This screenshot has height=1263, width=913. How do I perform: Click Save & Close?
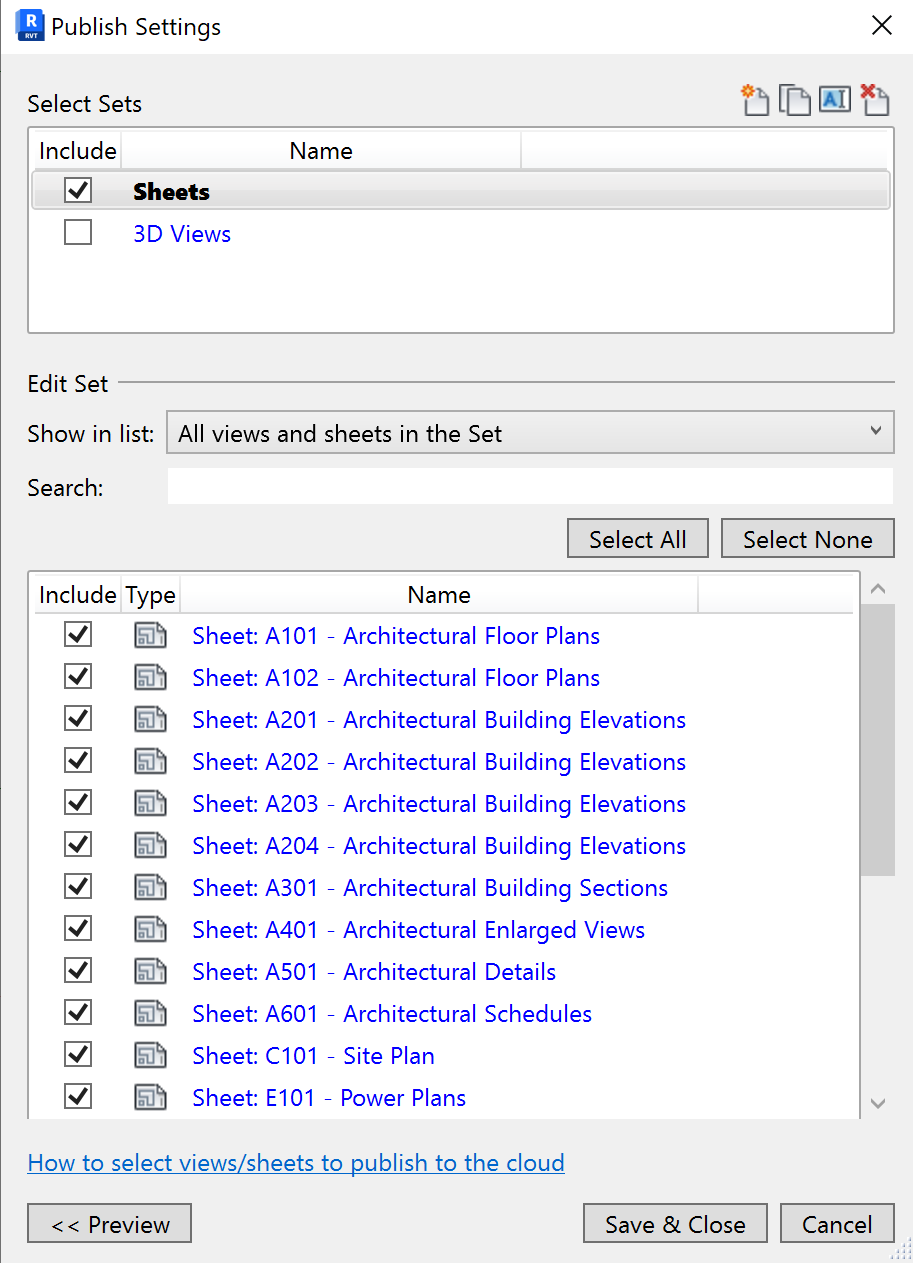tap(675, 1223)
